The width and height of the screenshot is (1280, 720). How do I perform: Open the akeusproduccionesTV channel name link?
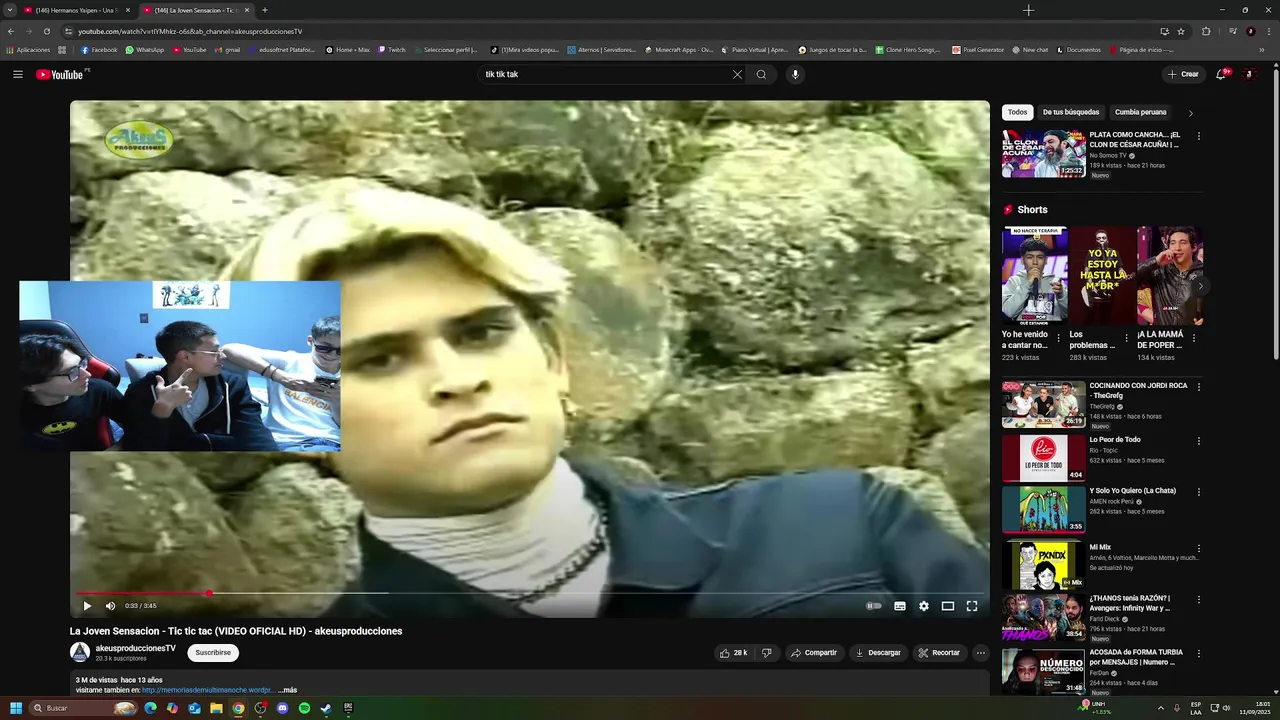(x=135, y=648)
